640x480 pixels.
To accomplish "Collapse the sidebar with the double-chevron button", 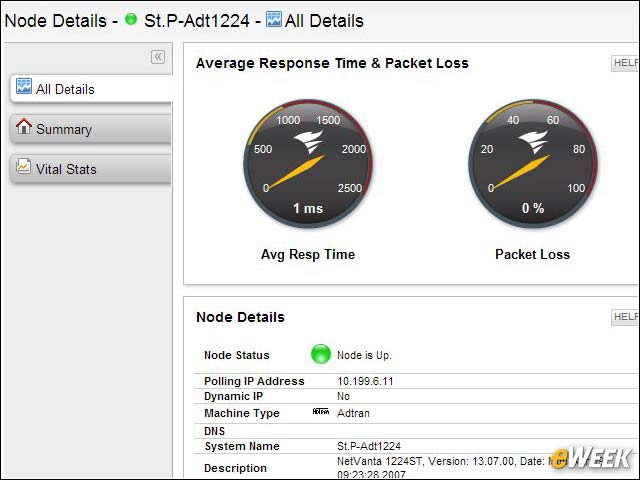I will tap(158, 57).
